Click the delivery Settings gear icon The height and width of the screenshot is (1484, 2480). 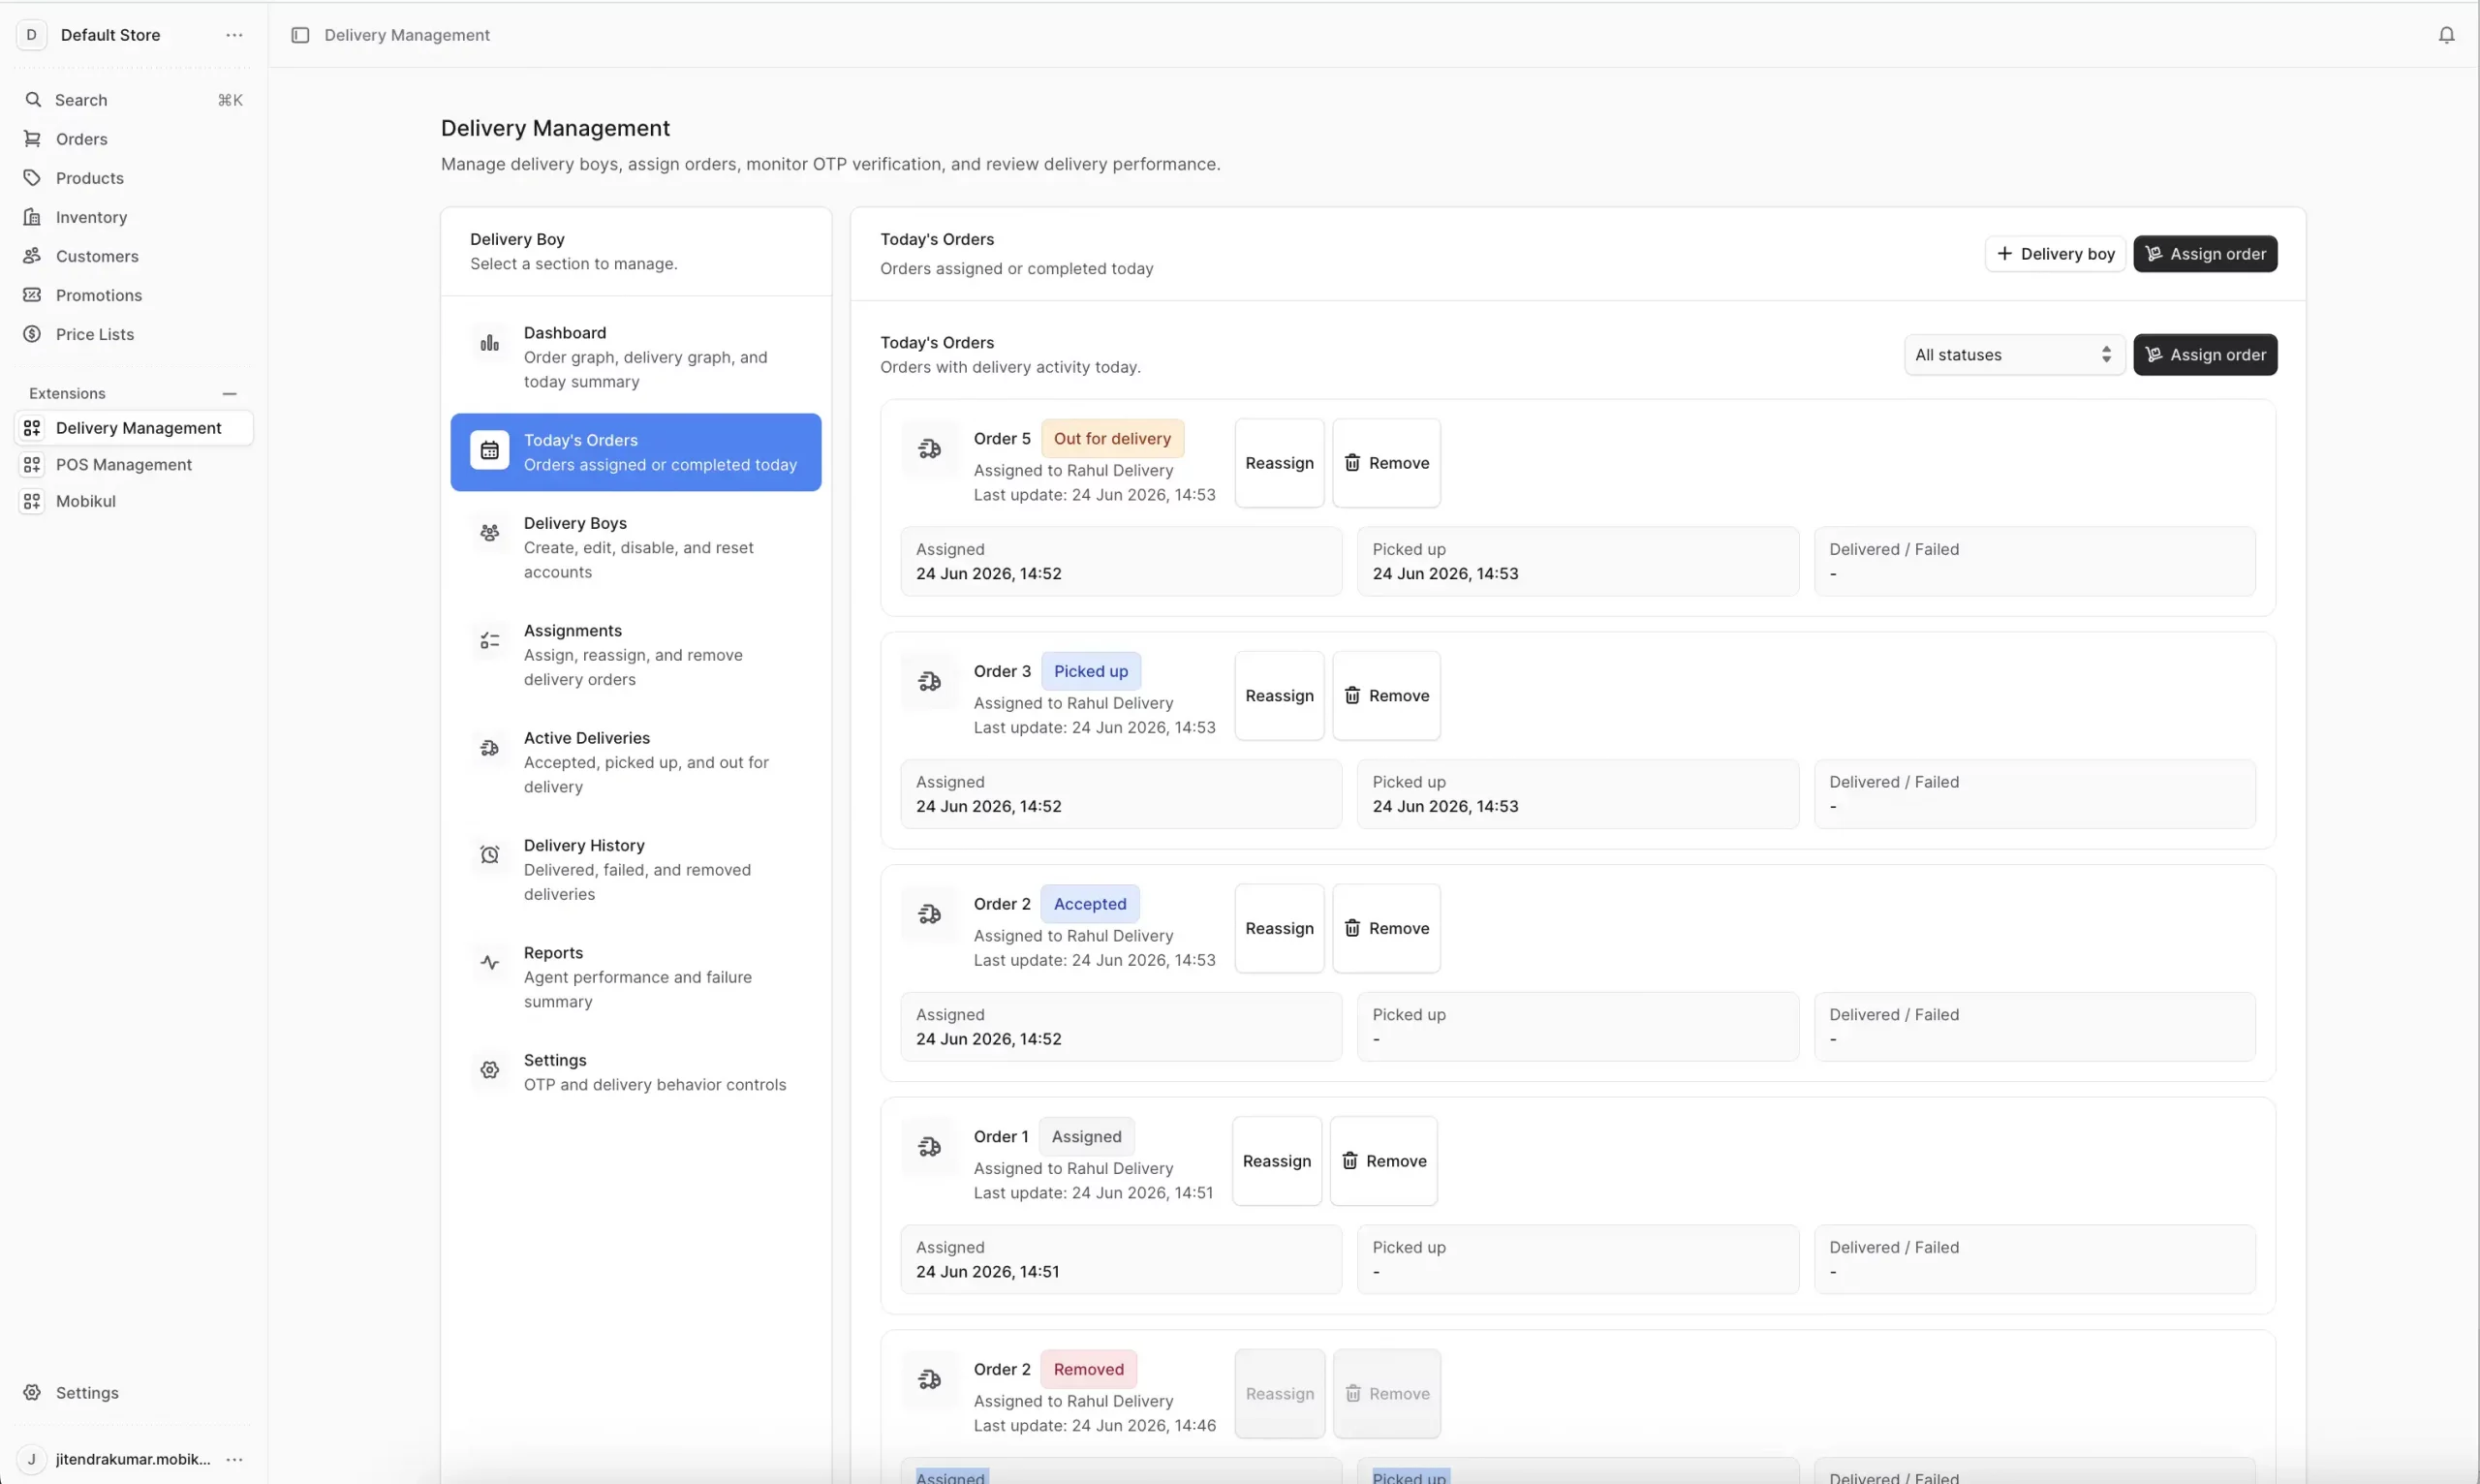click(x=489, y=1071)
